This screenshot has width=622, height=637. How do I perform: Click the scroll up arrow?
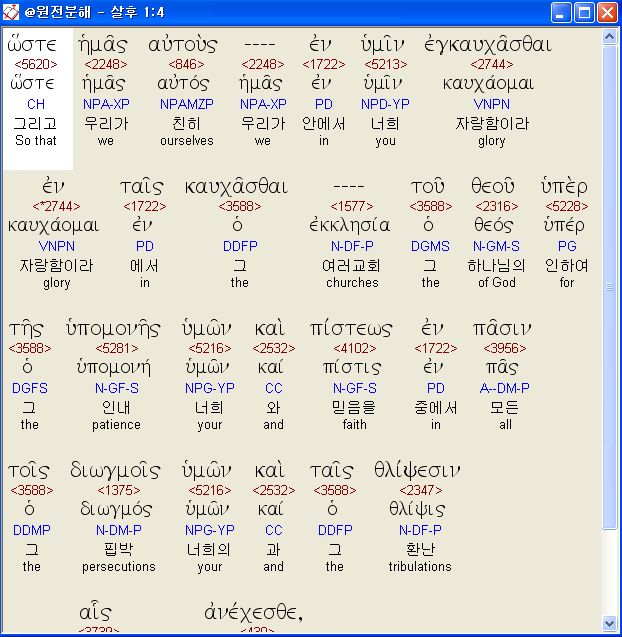(x=609, y=37)
